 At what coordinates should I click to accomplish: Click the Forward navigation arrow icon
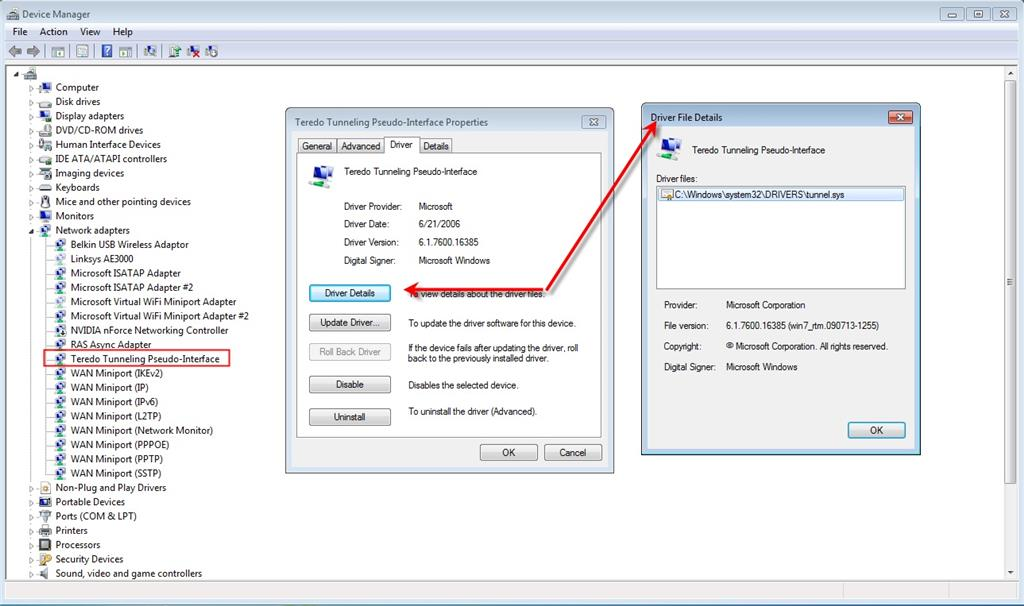click(x=33, y=51)
